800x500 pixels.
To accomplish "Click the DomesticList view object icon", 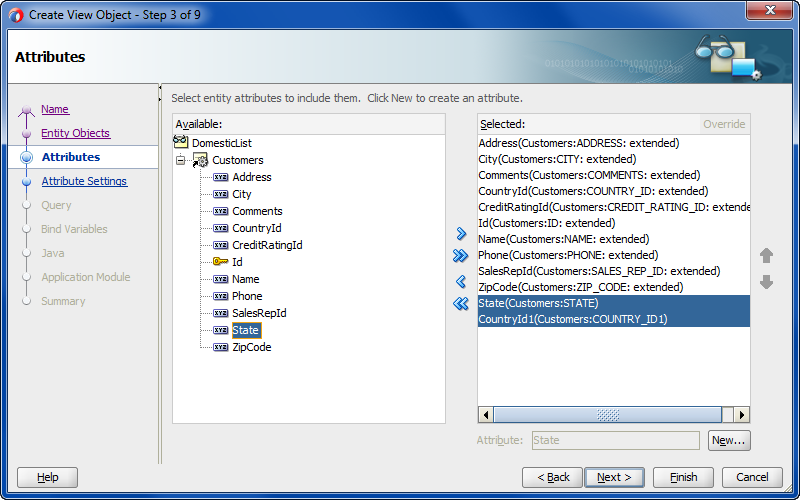I will 181,142.
